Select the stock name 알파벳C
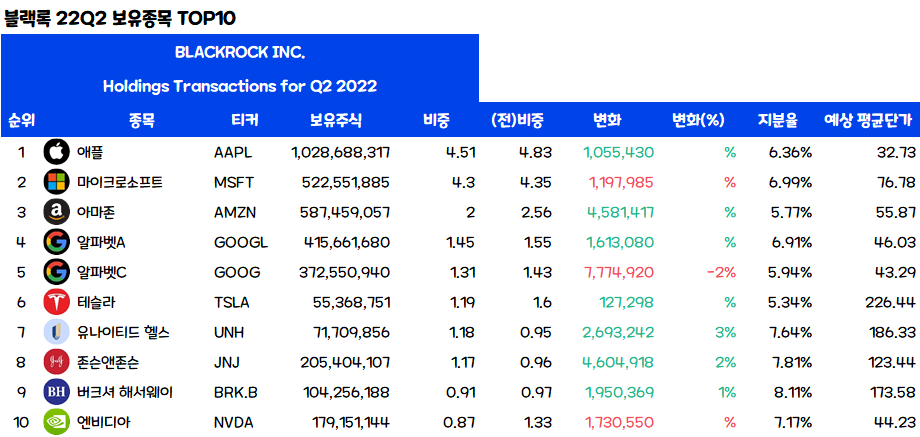The height and width of the screenshot is (437, 920). point(102,273)
